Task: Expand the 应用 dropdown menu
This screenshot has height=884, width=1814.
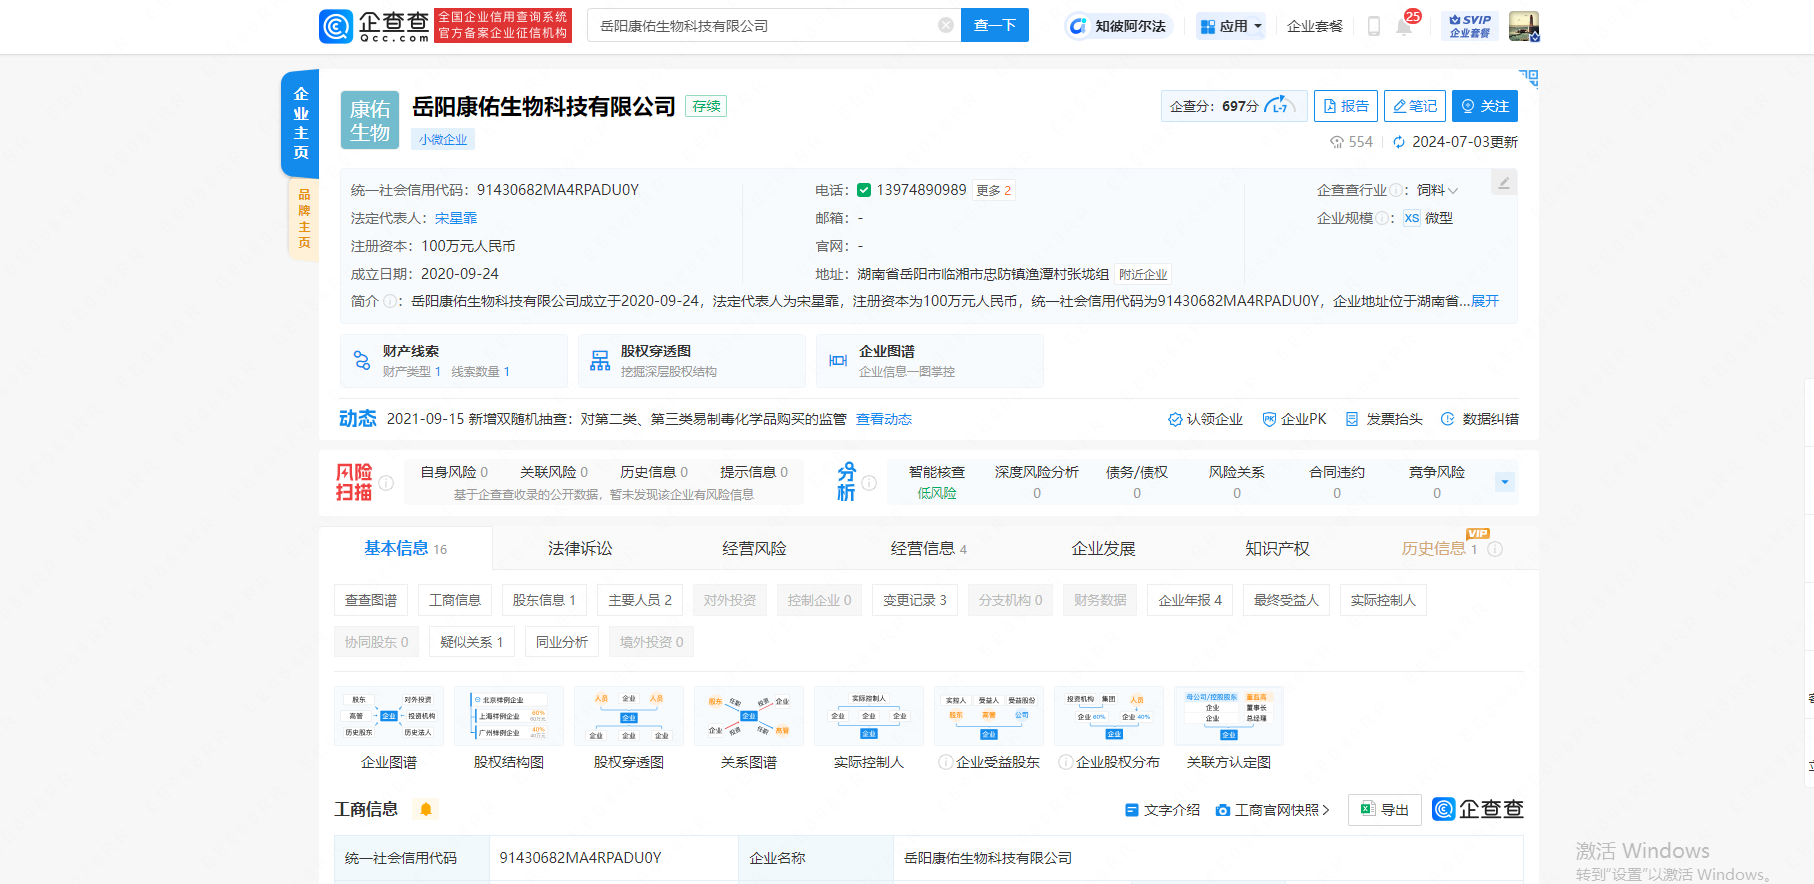Action: [x=1231, y=26]
